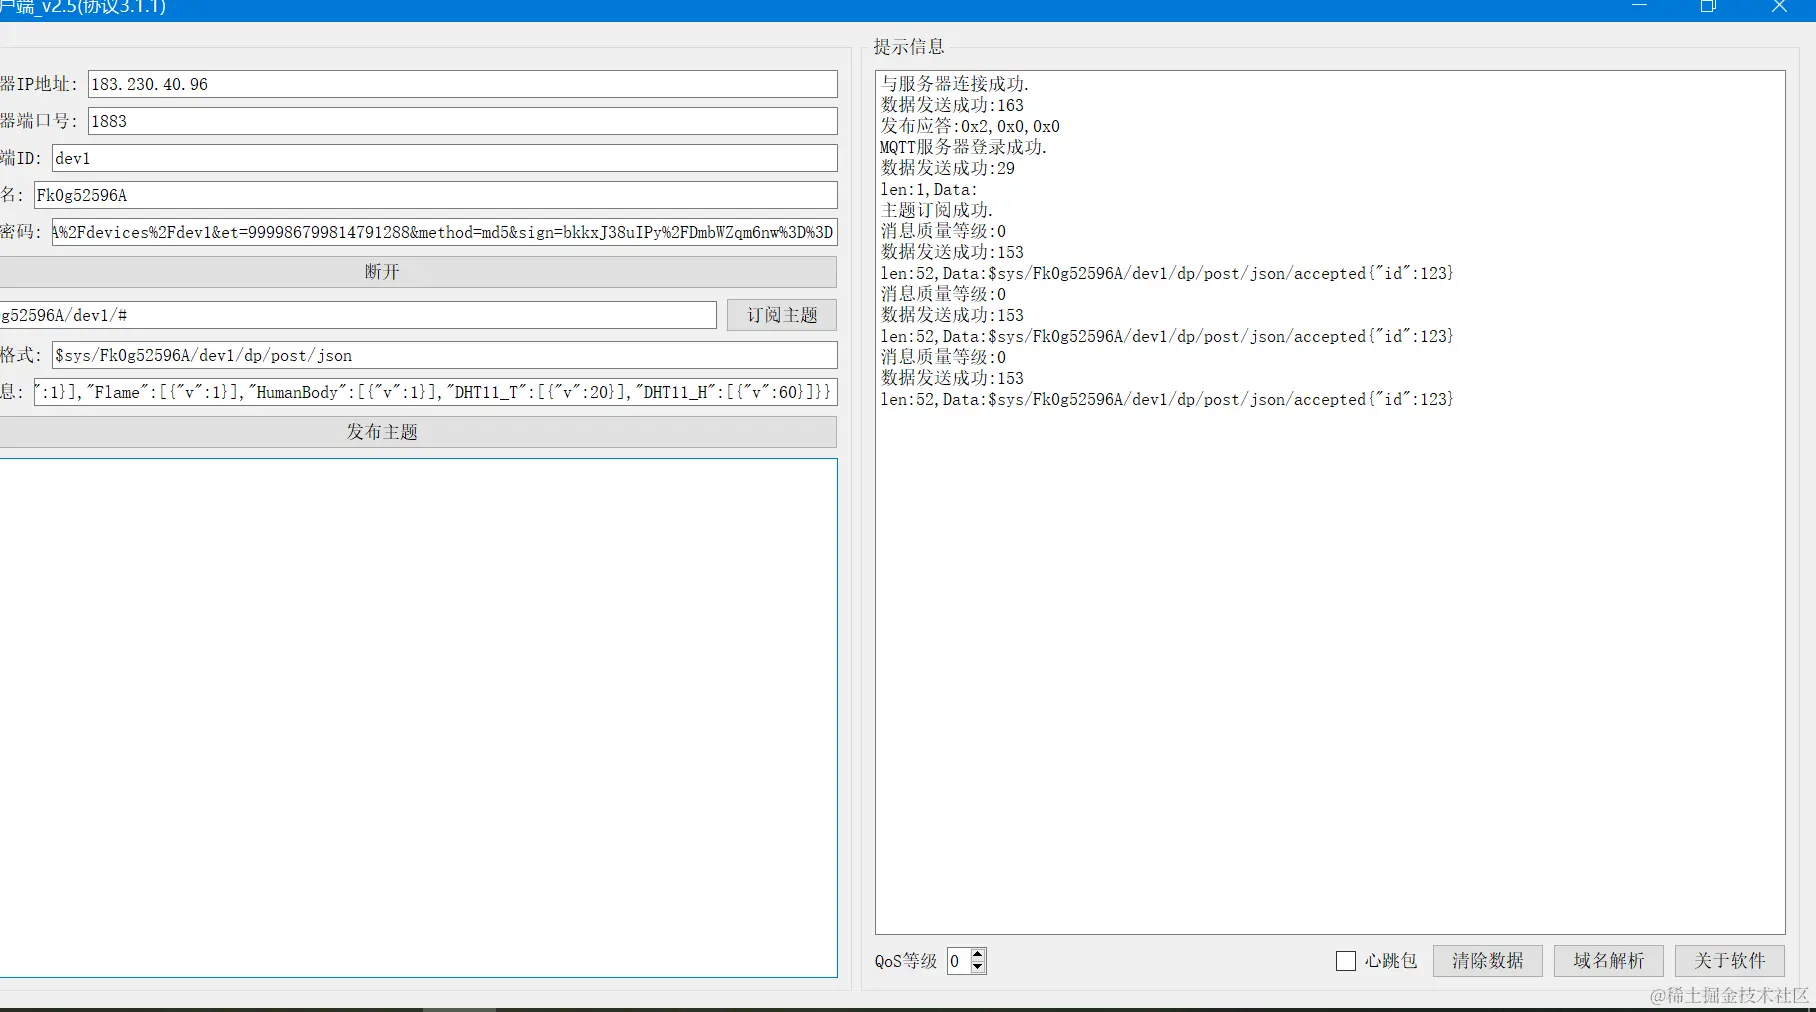Click the 发布主题 publish button
1816x1012 pixels.
(417, 432)
